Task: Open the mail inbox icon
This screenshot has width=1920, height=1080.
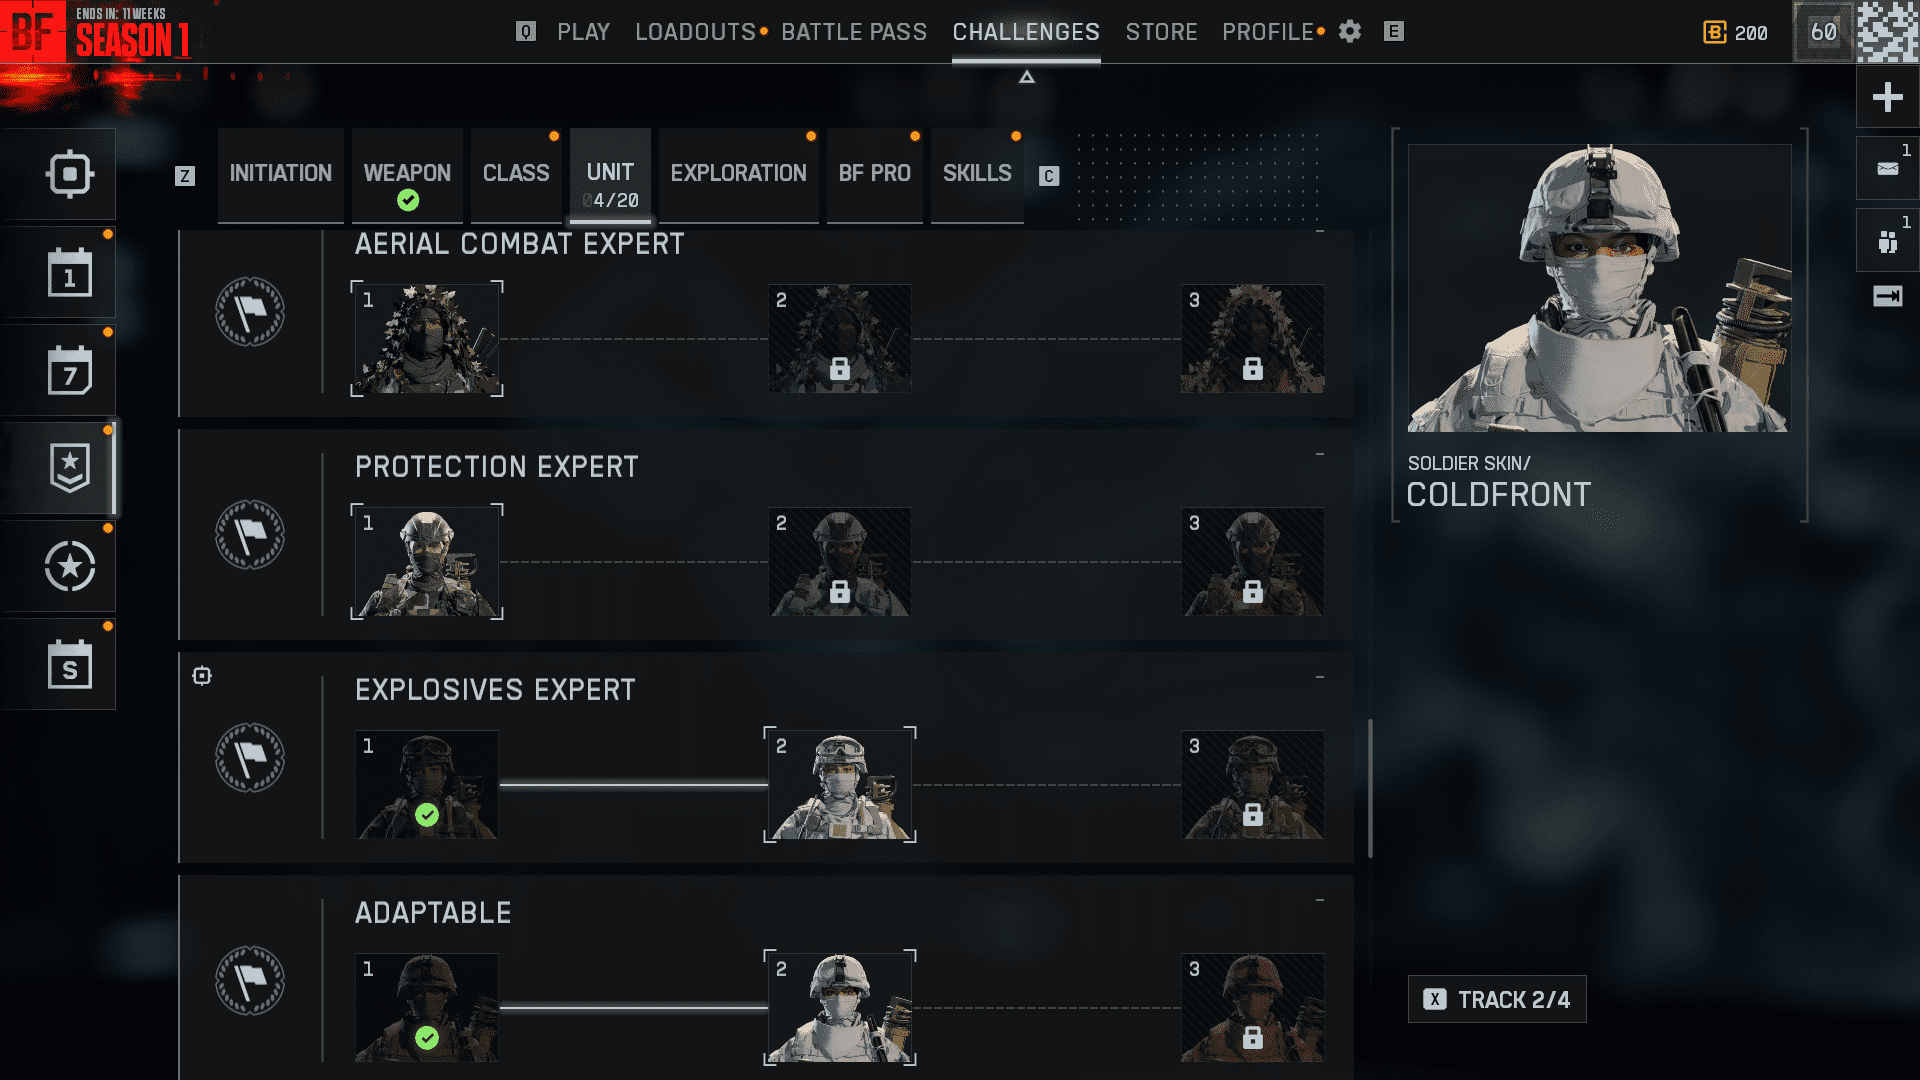Action: coord(1887,168)
